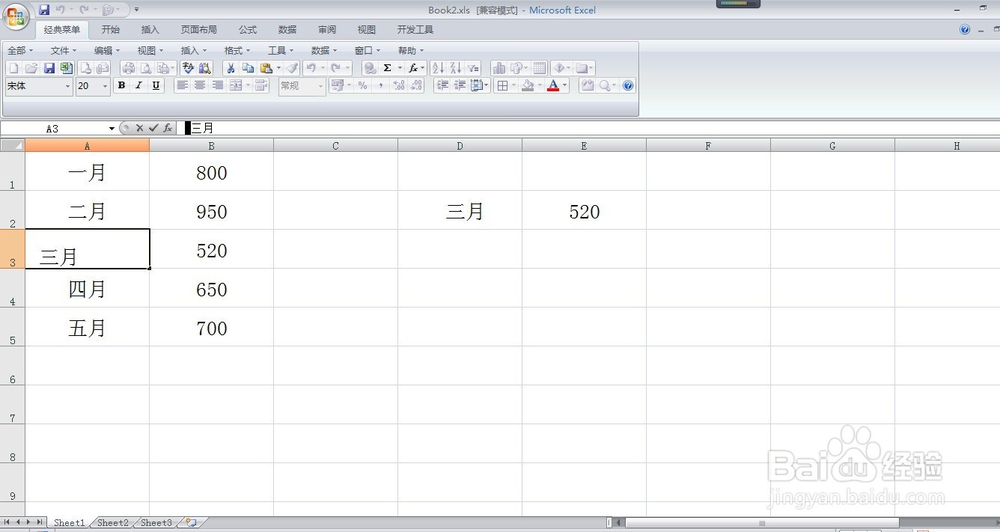Switch to the 页面布局 ribbon tab
The image size is (1000, 532).
click(x=198, y=29)
